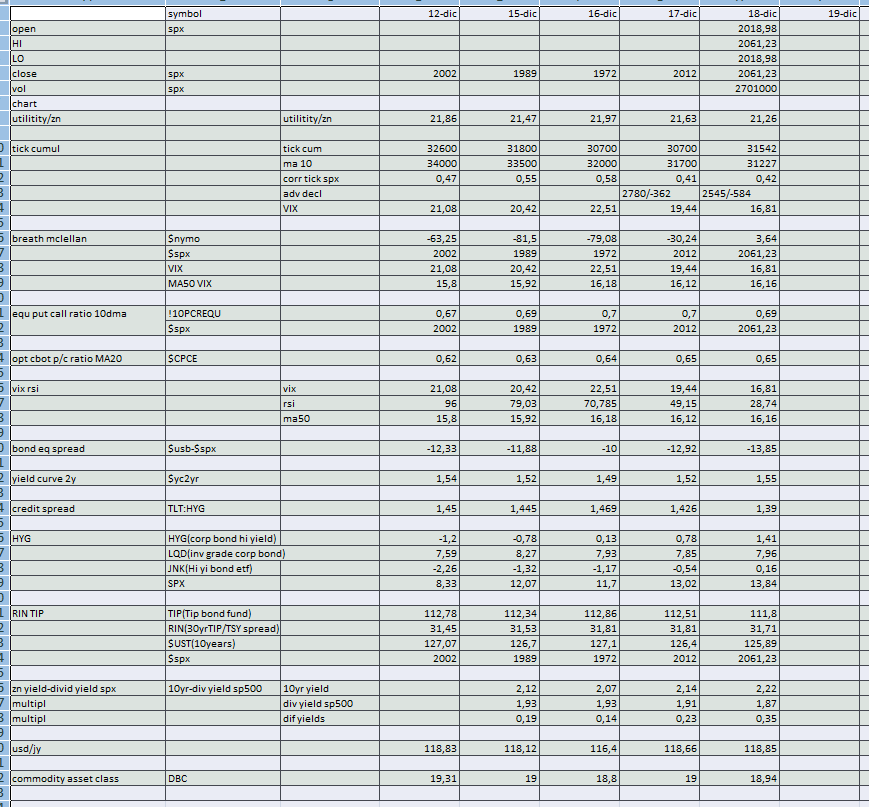Select the 'adv decl' label cell
The width and height of the screenshot is (869, 807).
330,193
